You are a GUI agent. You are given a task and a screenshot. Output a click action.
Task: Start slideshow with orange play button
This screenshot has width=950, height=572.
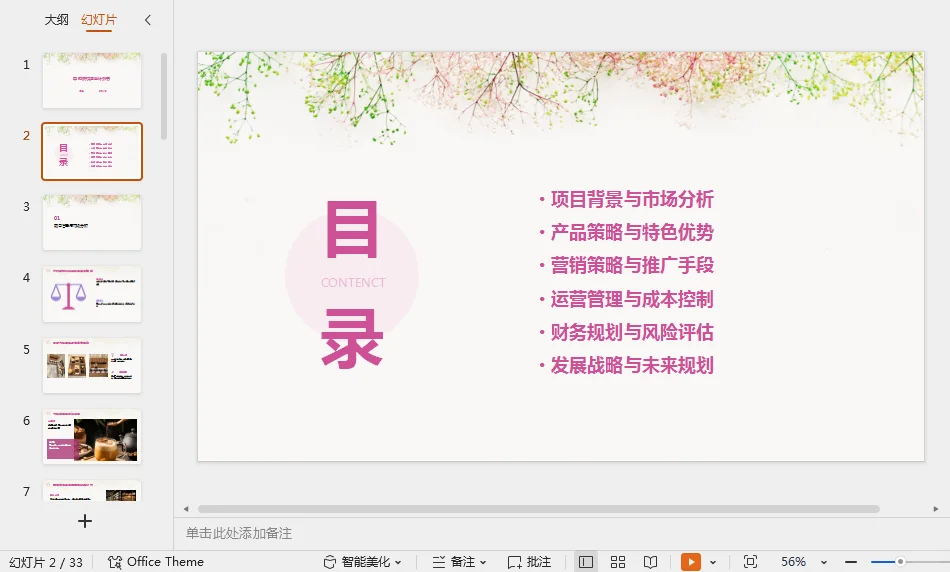pos(691,562)
